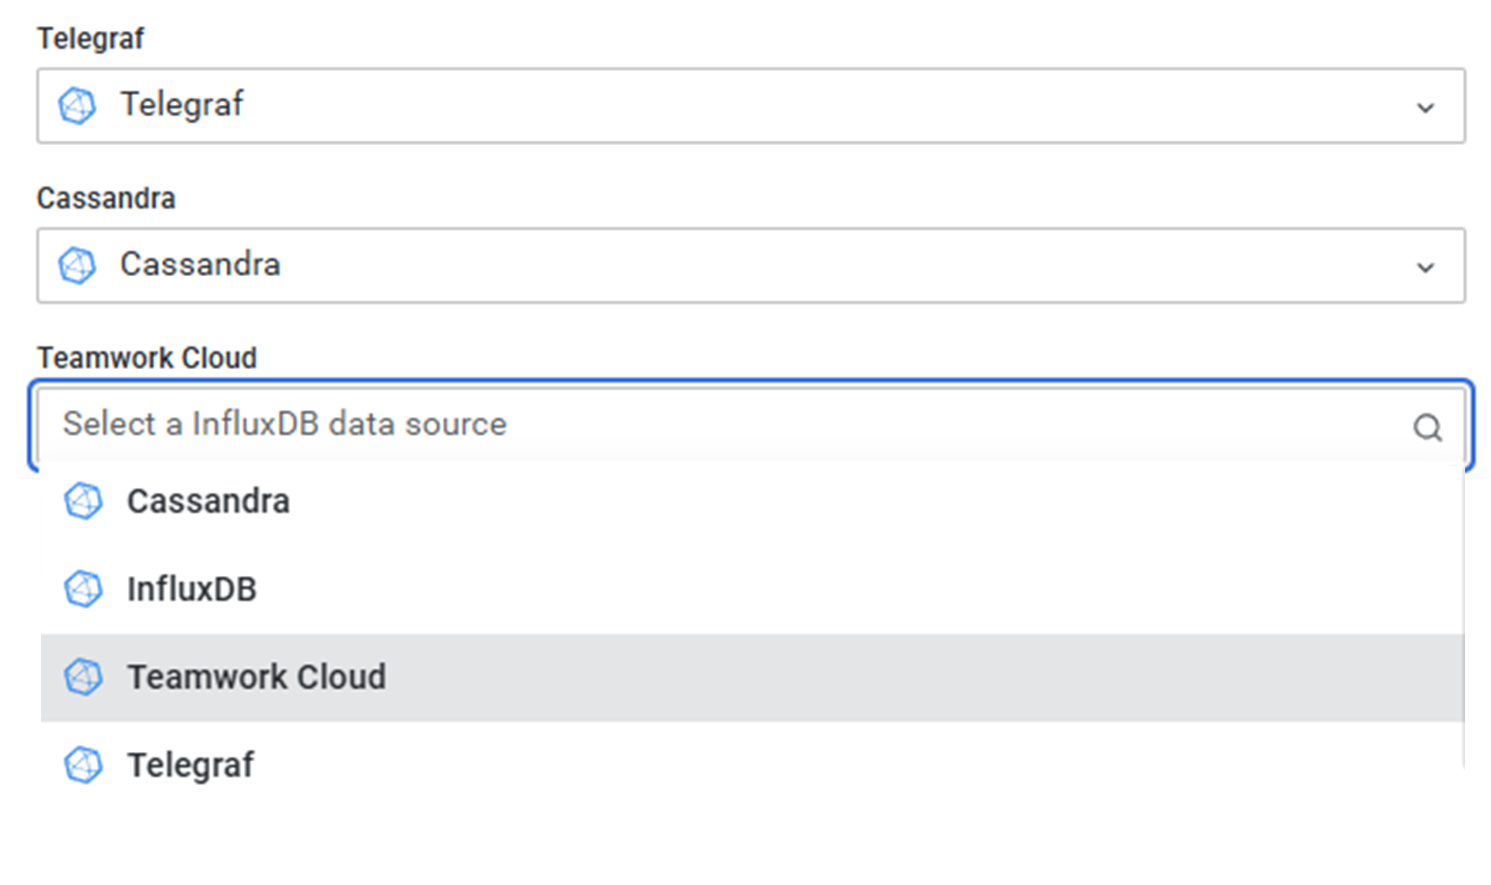Select Telegraf from the open options list

[190, 765]
